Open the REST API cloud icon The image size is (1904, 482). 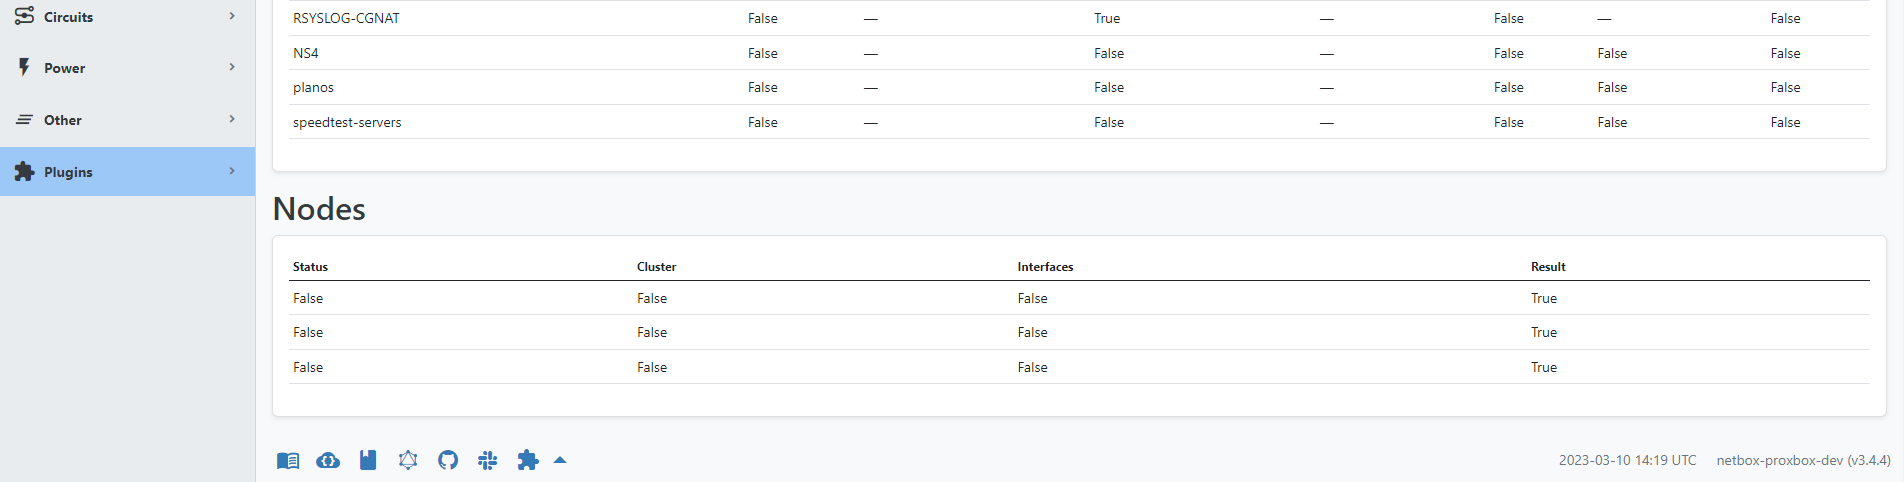(x=328, y=460)
